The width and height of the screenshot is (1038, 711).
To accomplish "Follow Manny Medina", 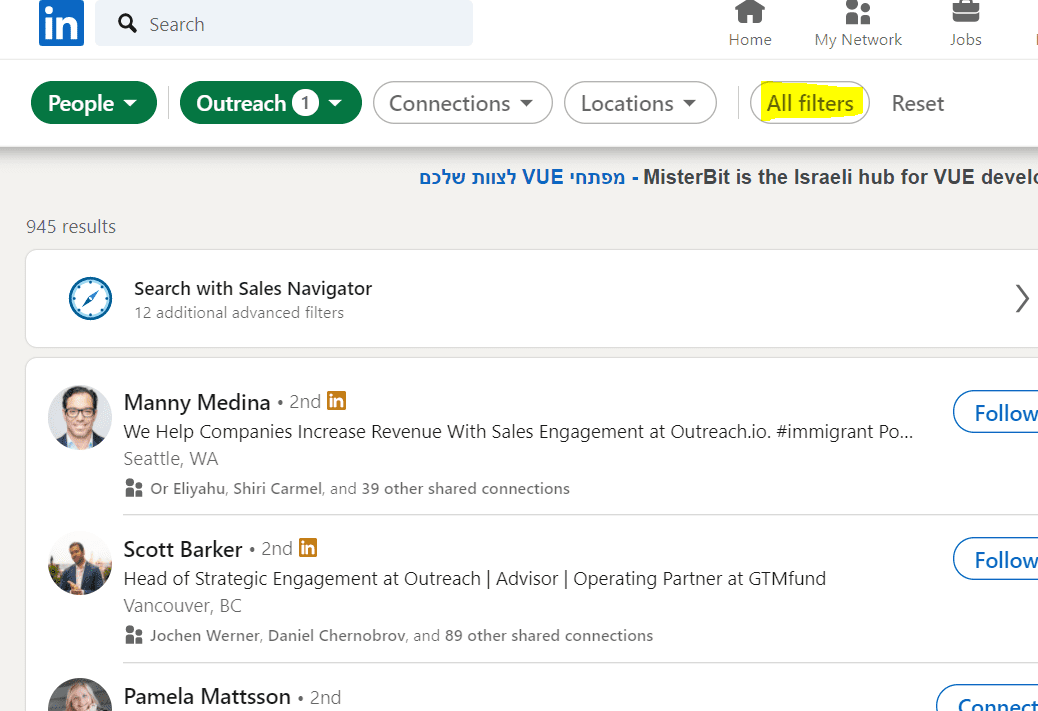I will (996, 412).
